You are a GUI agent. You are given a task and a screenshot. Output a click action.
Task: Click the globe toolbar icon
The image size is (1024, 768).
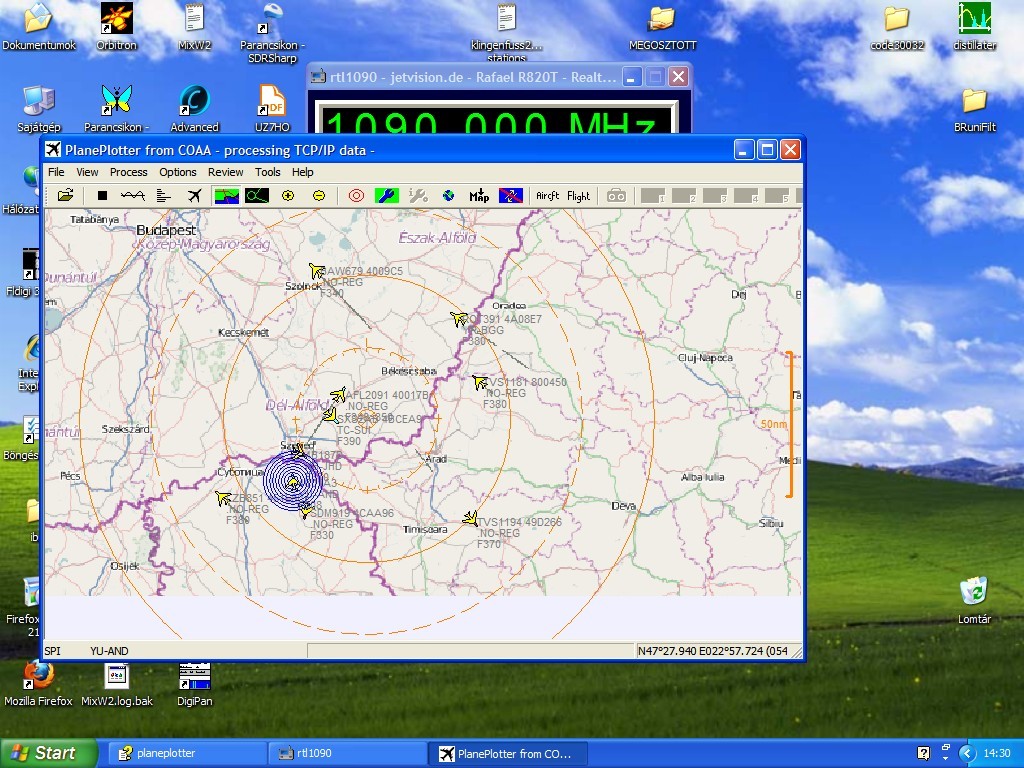tap(448, 195)
